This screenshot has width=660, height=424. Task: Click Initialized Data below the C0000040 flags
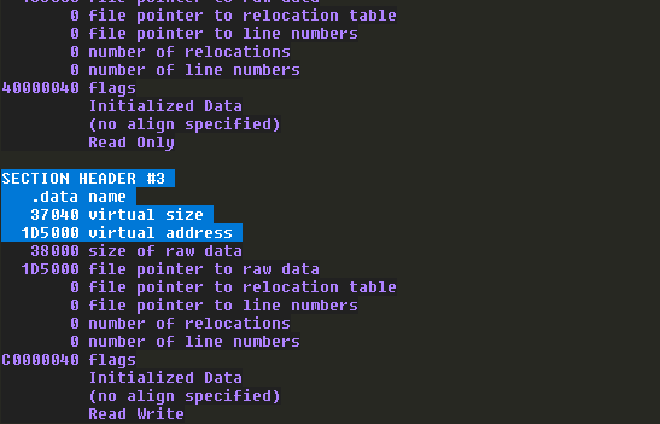pos(165,378)
